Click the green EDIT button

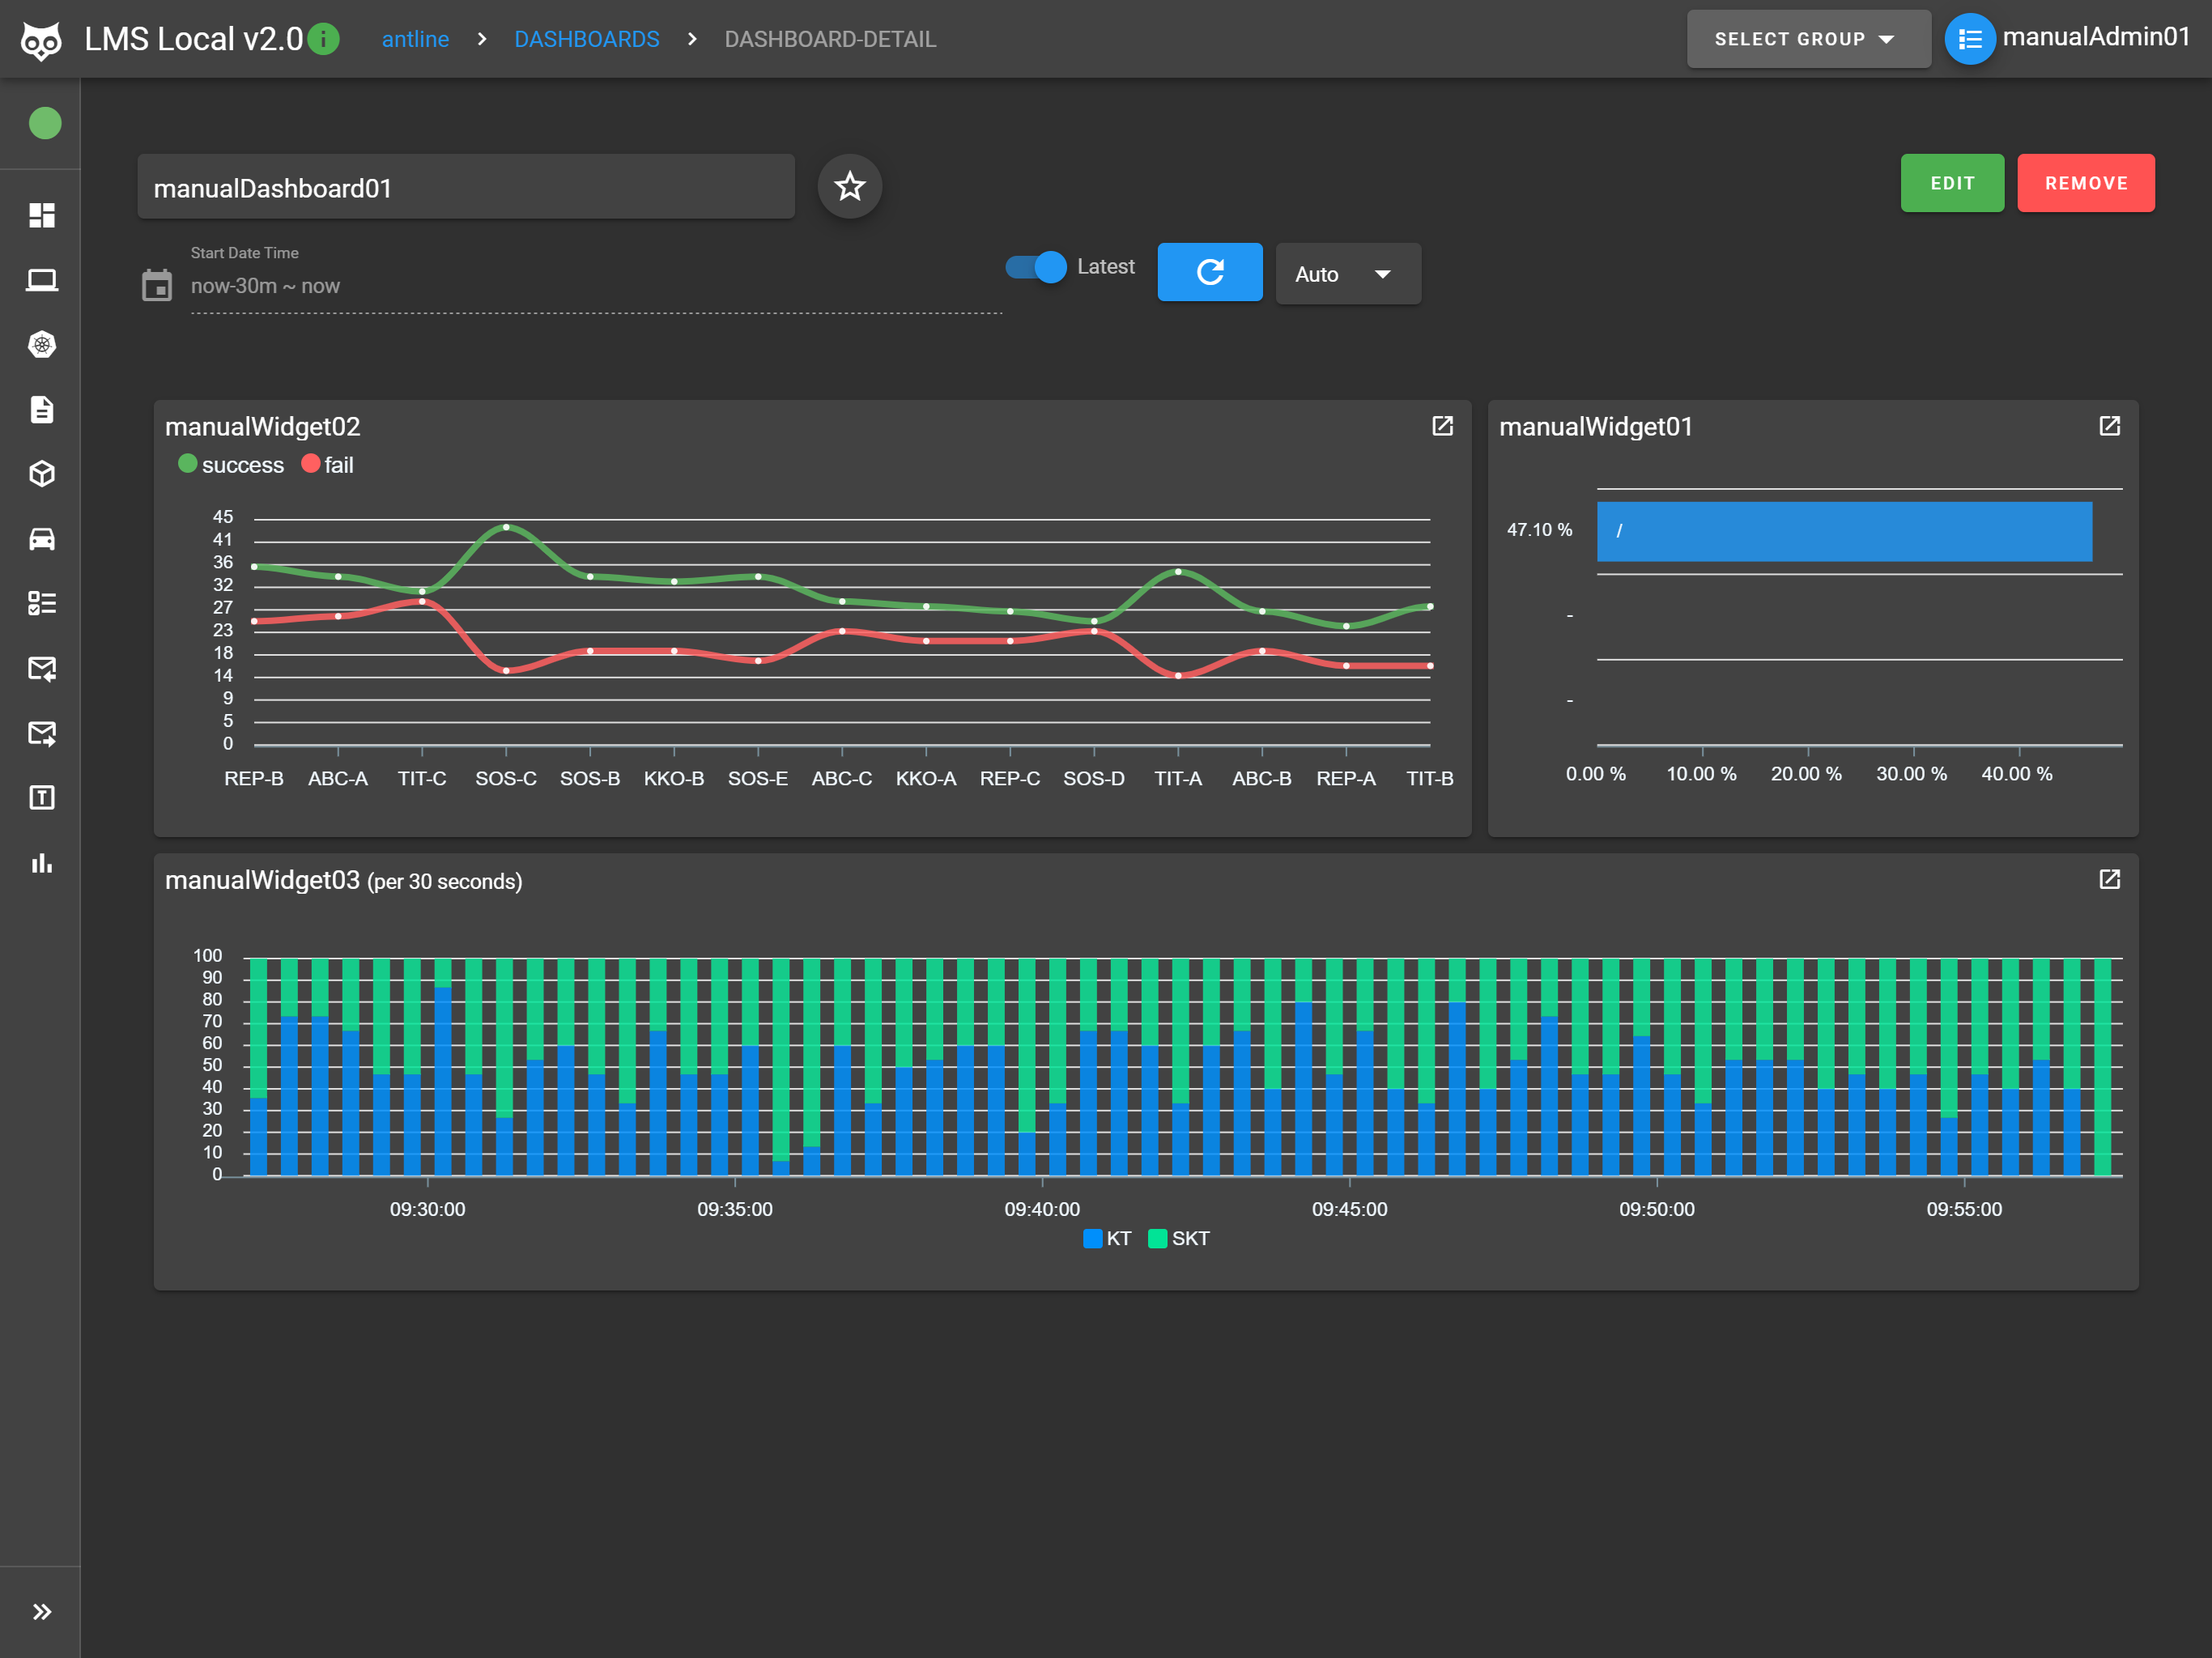[x=1951, y=183]
